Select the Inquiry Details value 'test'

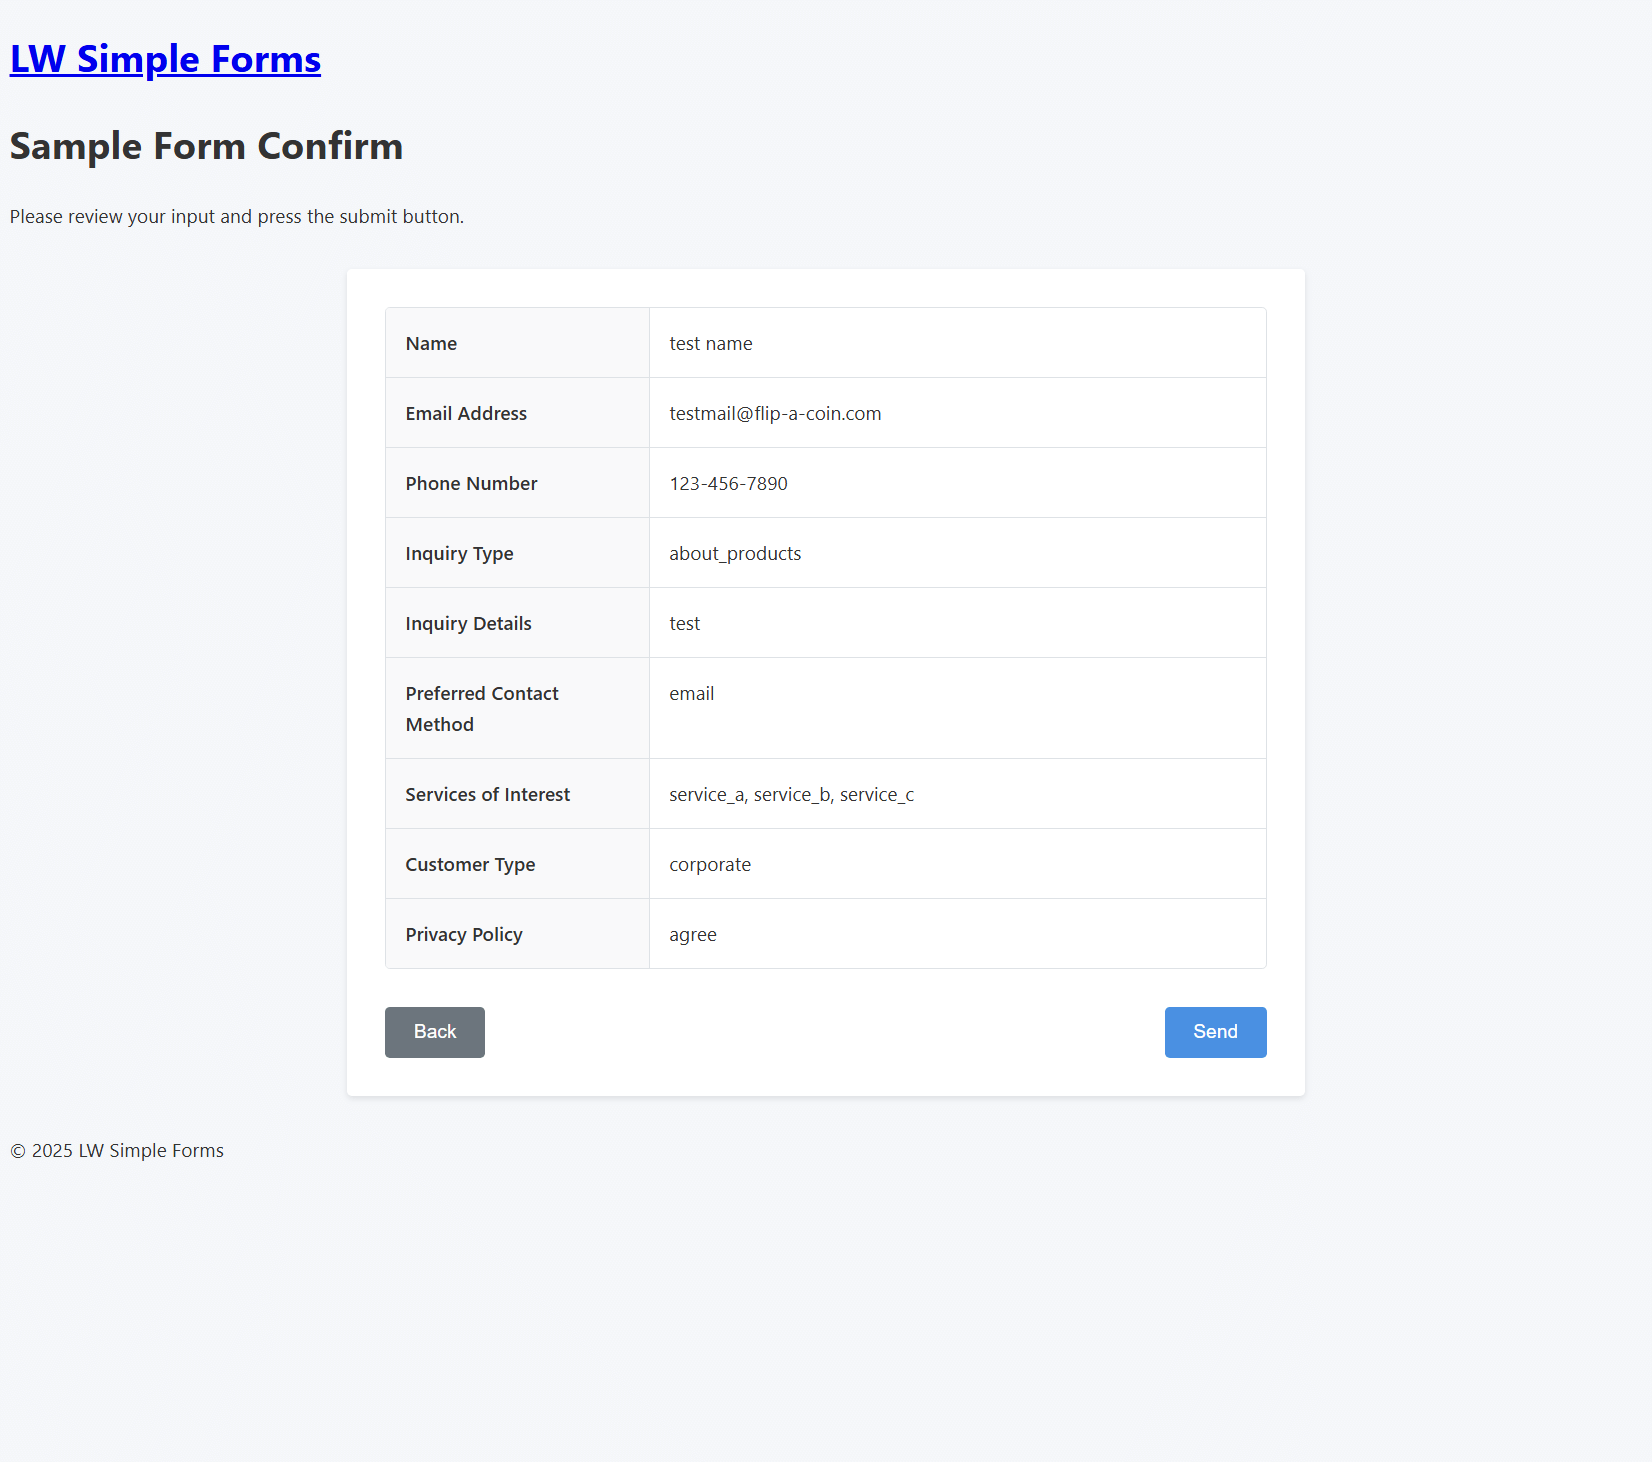[685, 623]
